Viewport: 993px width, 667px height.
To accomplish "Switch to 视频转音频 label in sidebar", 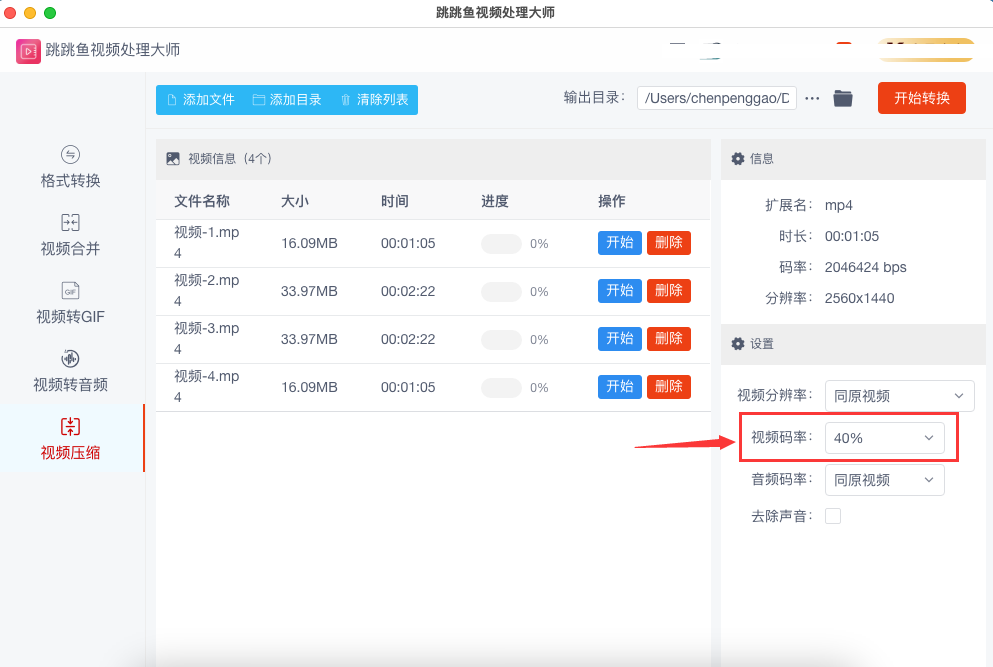I will pos(70,384).
